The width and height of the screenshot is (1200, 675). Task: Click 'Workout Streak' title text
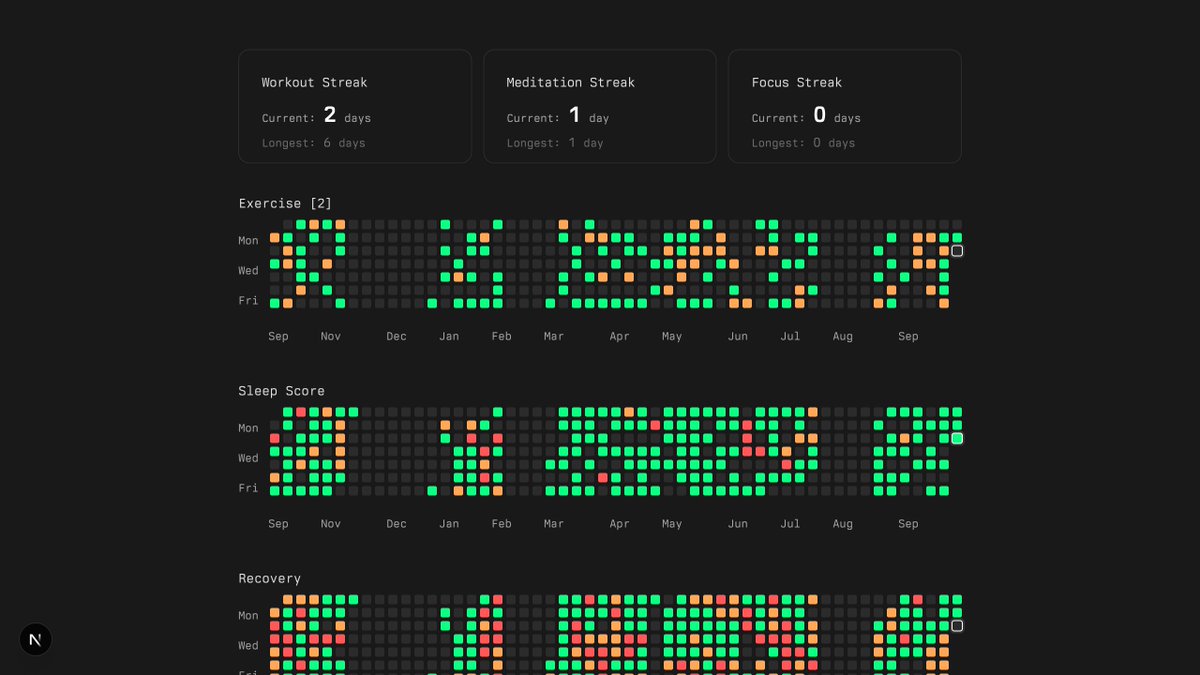(x=314, y=82)
